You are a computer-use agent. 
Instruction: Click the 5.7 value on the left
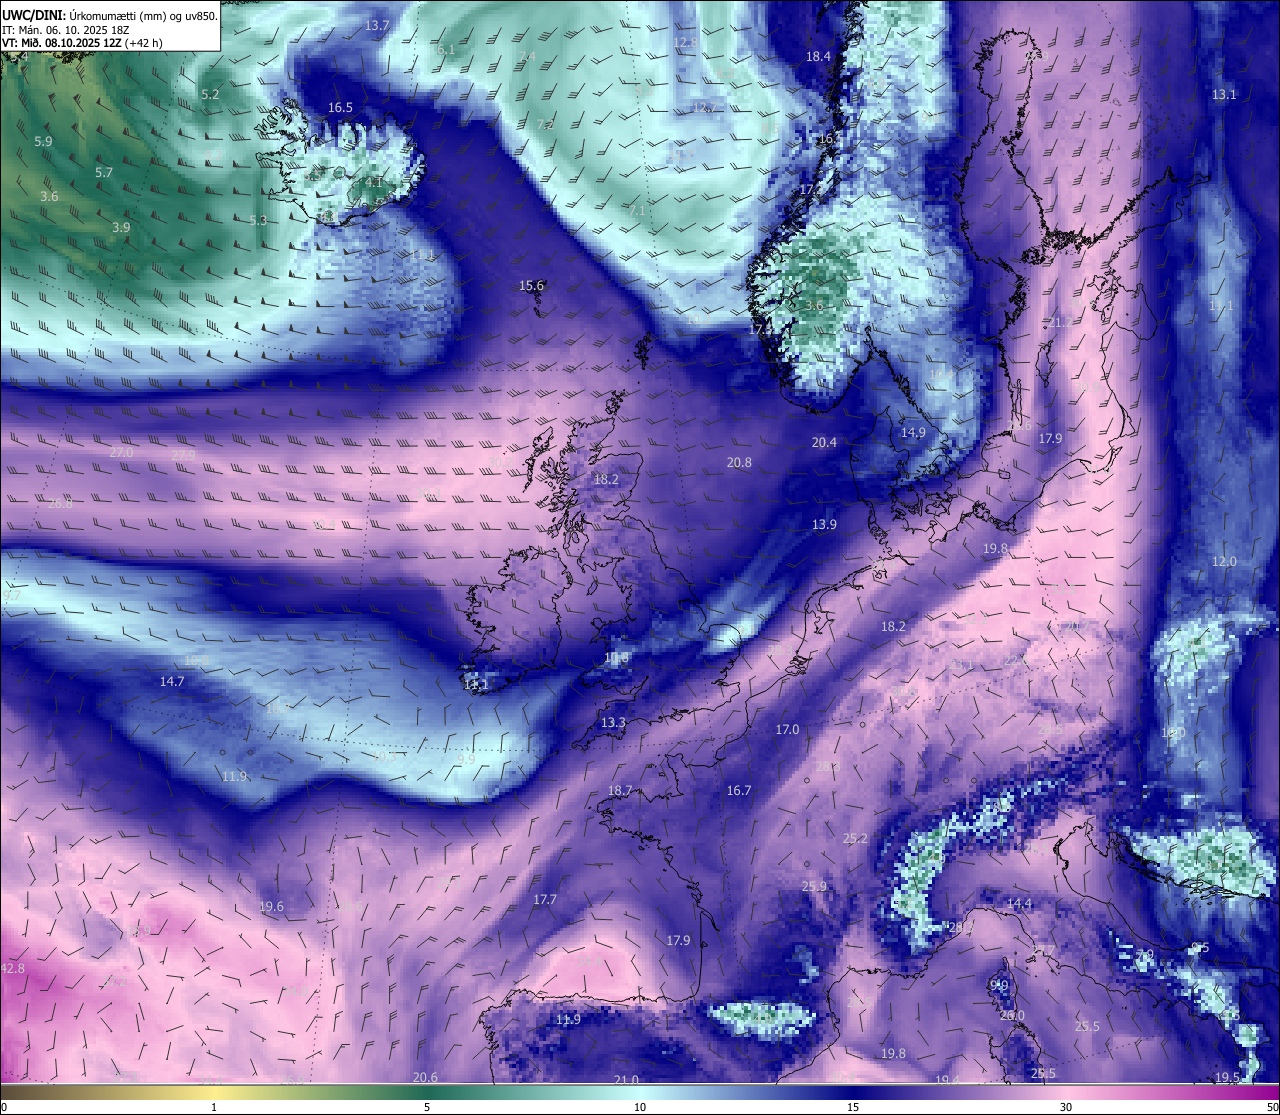click(x=104, y=173)
